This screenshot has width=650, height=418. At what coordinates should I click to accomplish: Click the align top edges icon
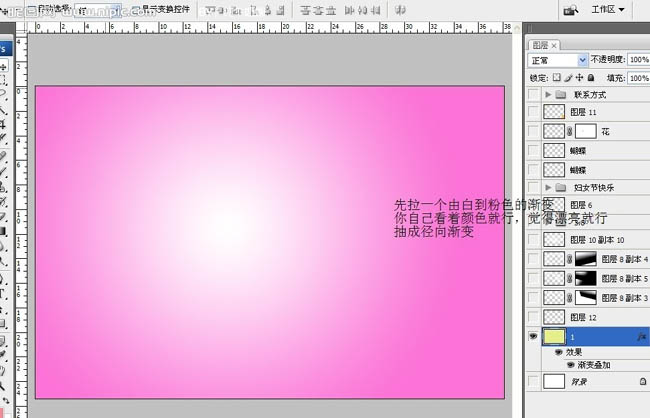(x=211, y=10)
